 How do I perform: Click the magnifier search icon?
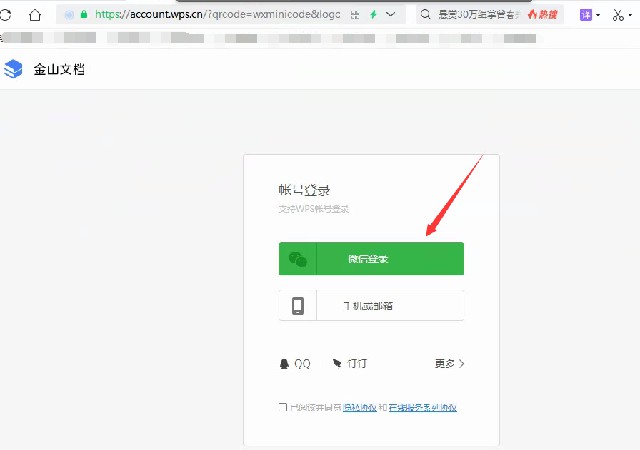point(425,14)
